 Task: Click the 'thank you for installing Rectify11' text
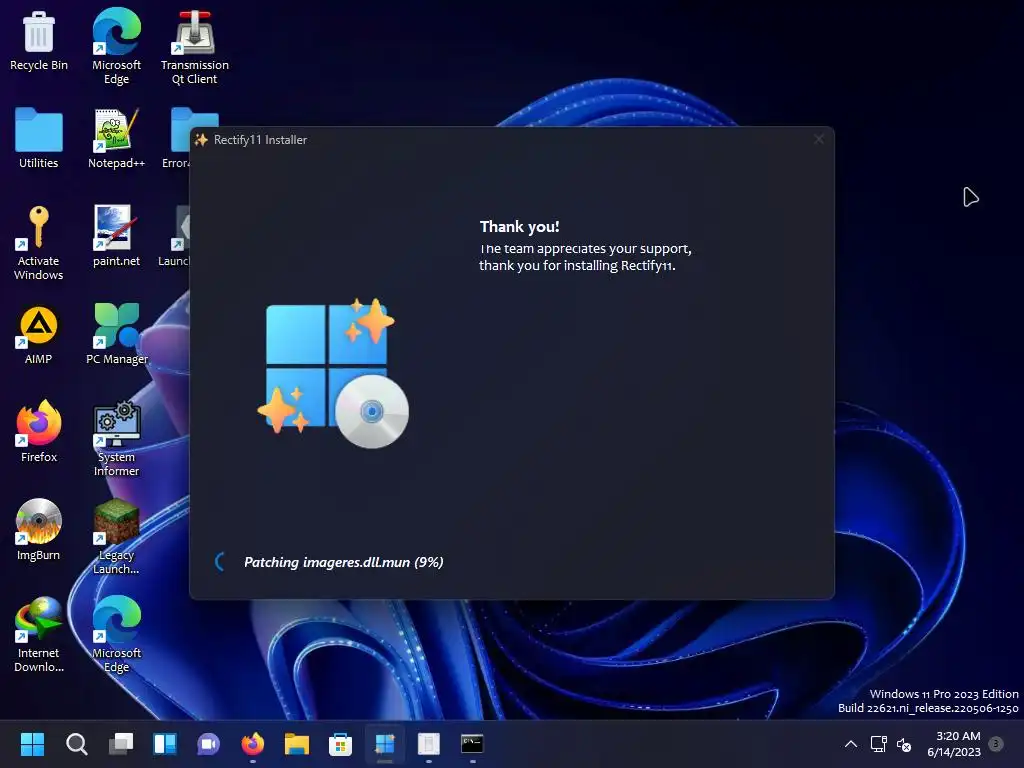tap(577, 265)
